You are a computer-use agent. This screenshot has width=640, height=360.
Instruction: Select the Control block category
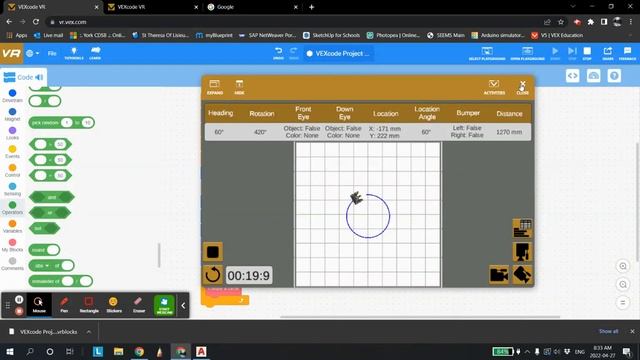tap(12, 171)
